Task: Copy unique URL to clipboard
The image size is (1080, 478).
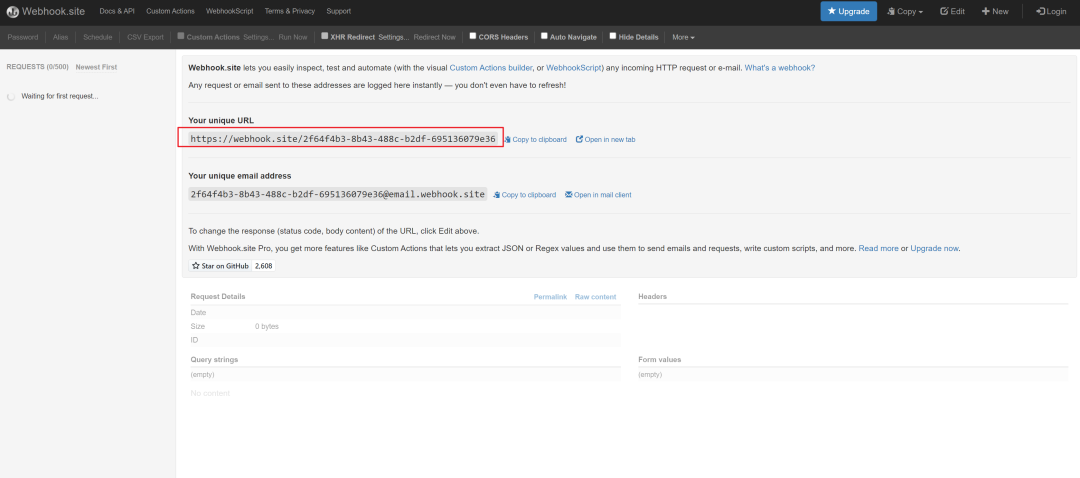Action: point(535,139)
